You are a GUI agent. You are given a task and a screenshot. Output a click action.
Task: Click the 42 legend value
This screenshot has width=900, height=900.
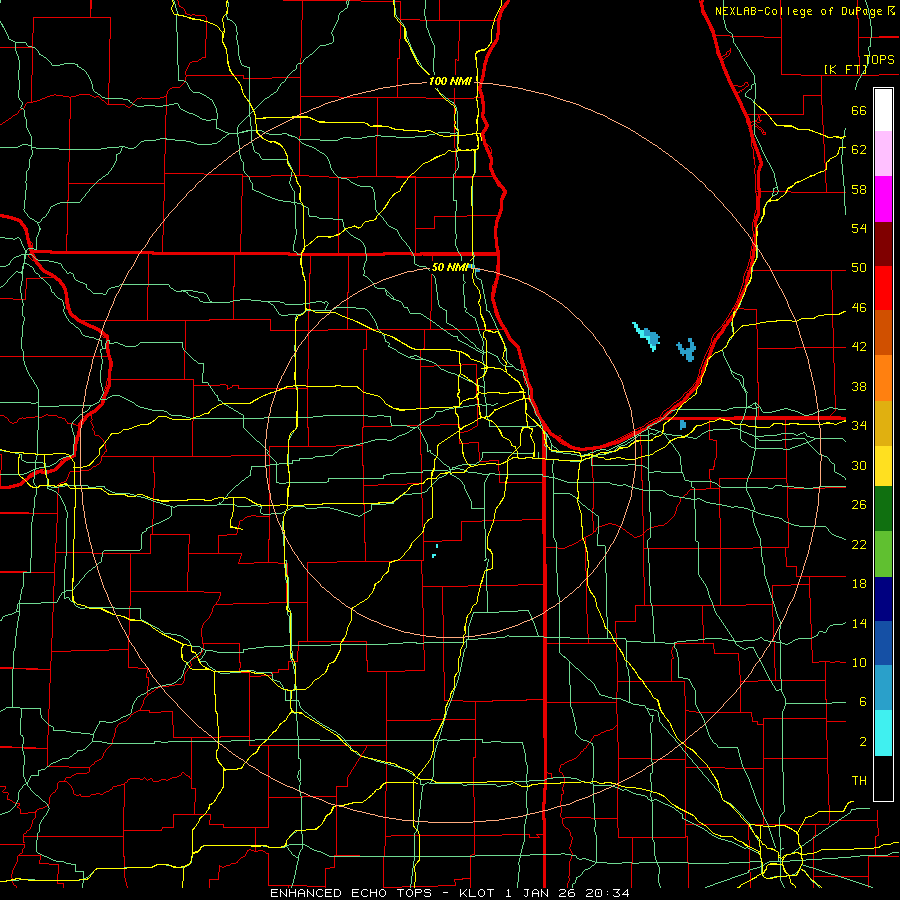click(x=859, y=347)
